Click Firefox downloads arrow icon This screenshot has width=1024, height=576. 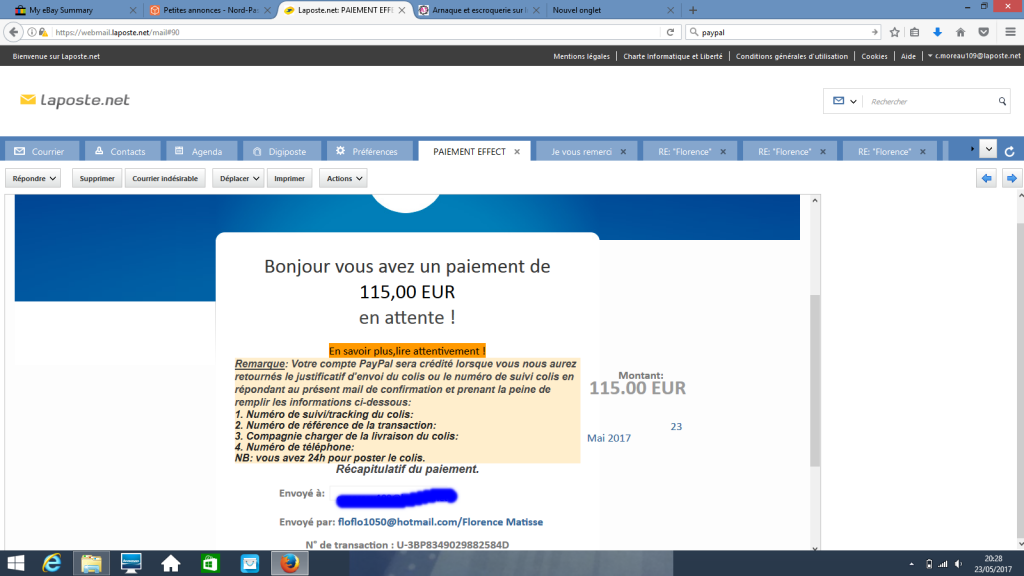937,32
